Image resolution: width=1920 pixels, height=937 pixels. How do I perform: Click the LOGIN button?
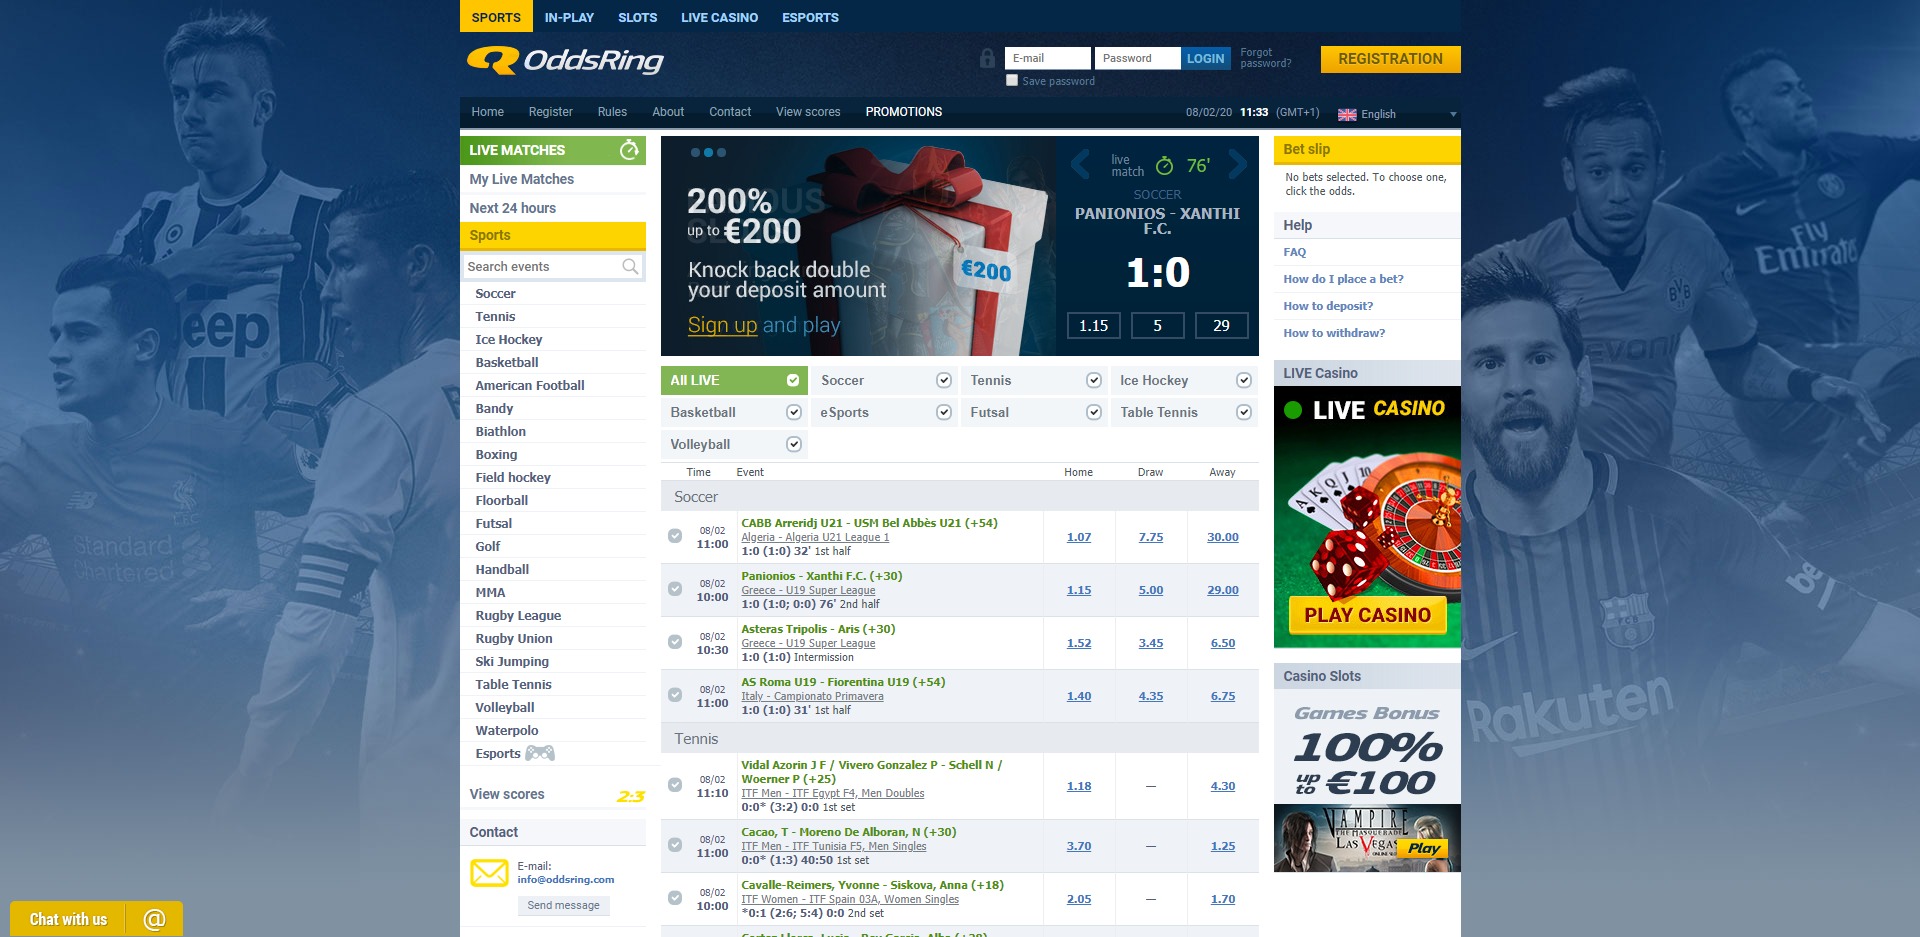coord(1205,58)
